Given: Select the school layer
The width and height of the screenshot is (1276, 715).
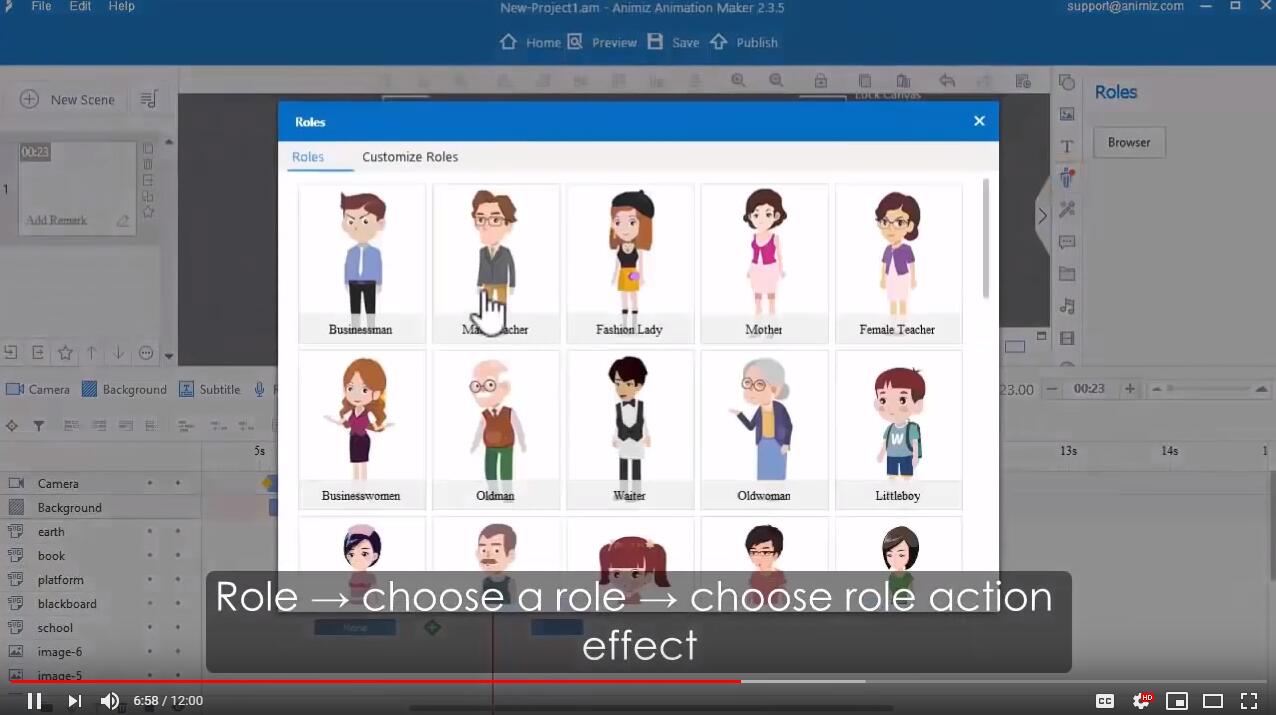Looking at the screenshot, I should [100, 628].
